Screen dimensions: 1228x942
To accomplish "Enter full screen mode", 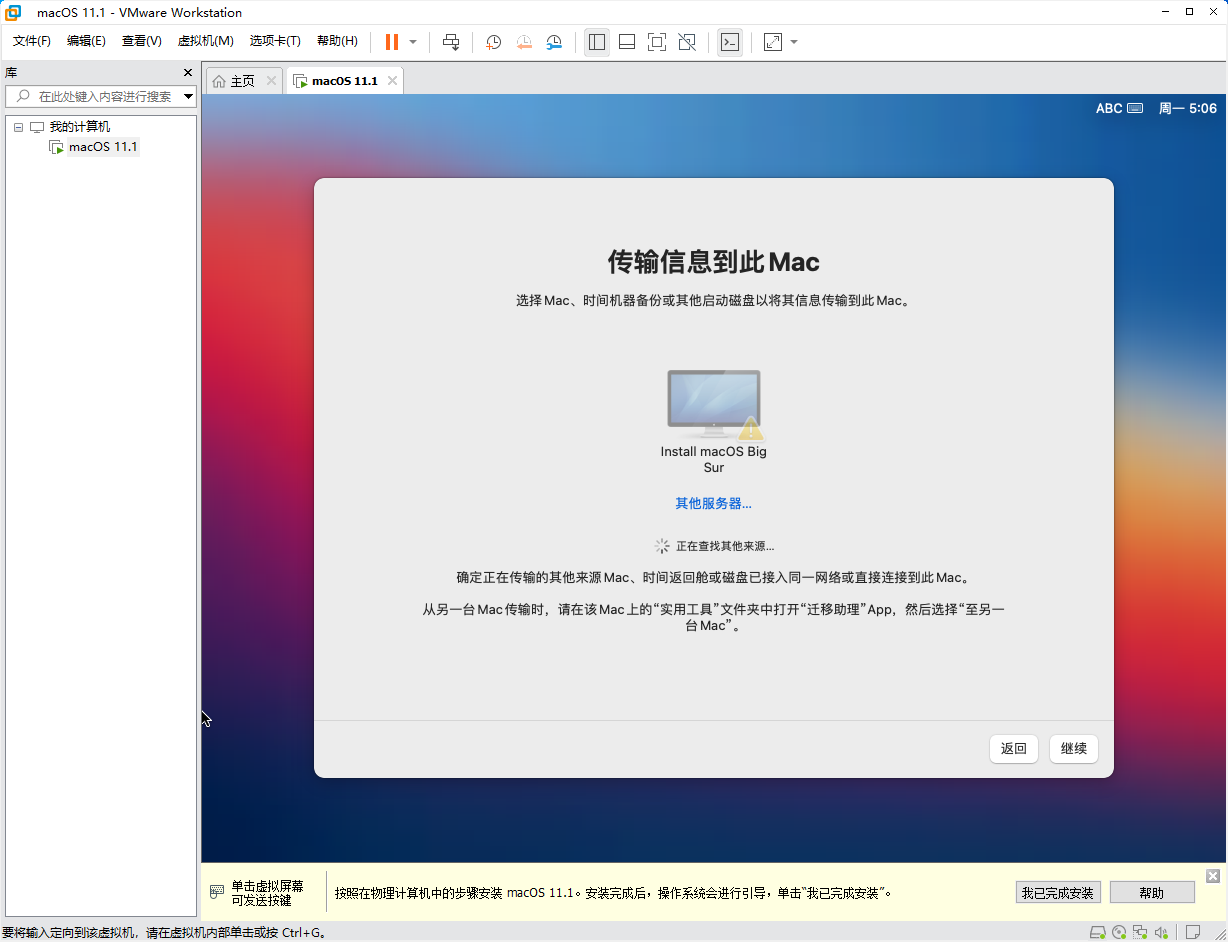I will (x=656, y=41).
